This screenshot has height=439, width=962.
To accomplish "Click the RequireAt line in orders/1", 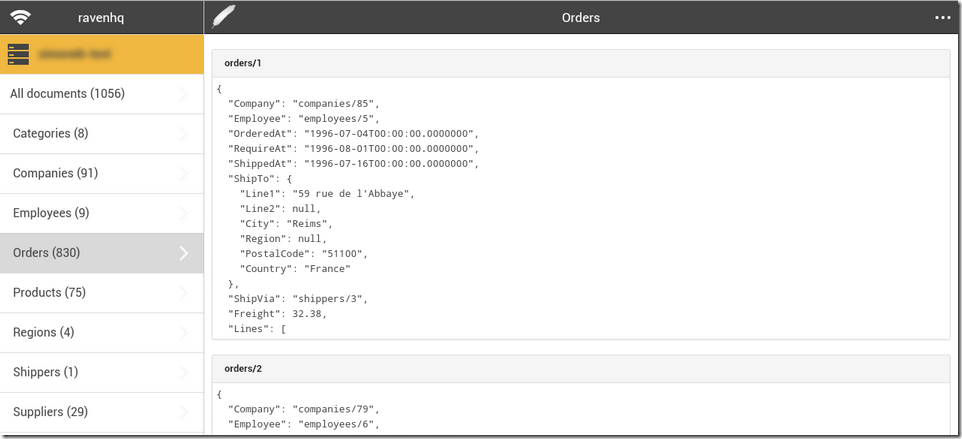I will (353, 149).
